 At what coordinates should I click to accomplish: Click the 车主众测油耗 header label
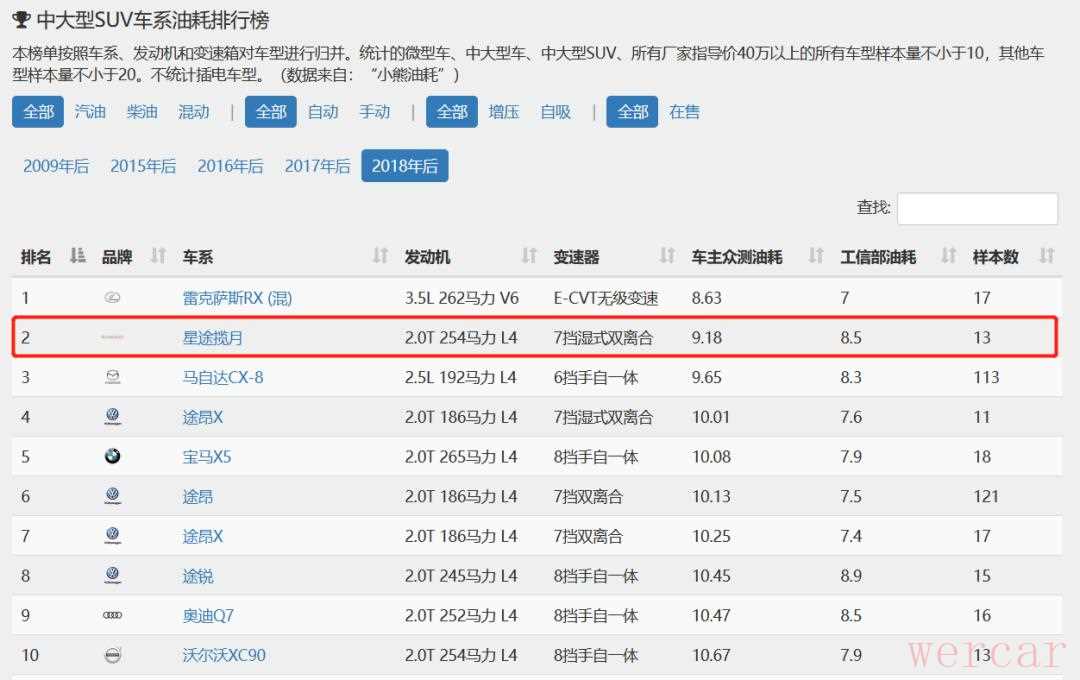coord(737,257)
